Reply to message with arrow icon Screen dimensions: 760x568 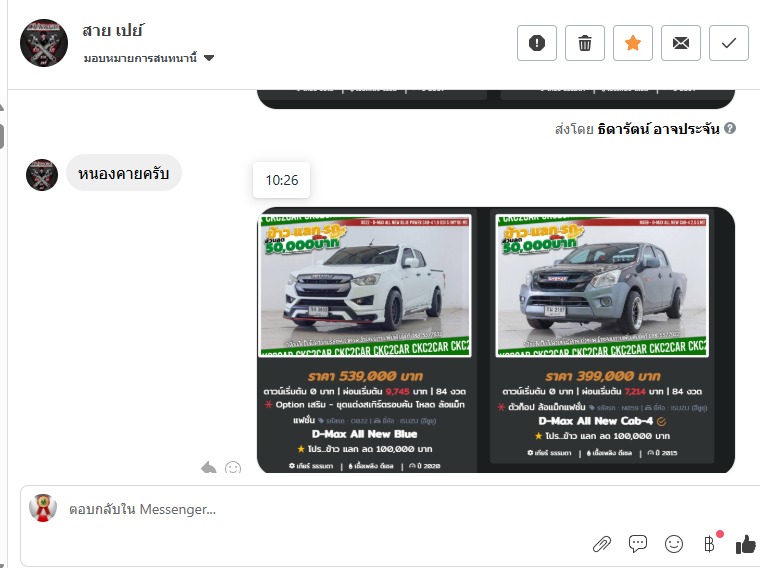(x=208, y=467)
